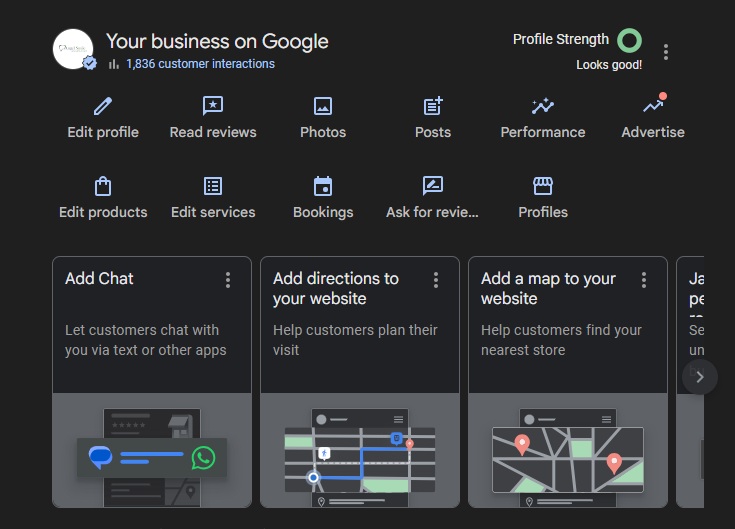Open the 1,836 customer interactions link
The image size is (735, 529).
coord(200,64)
